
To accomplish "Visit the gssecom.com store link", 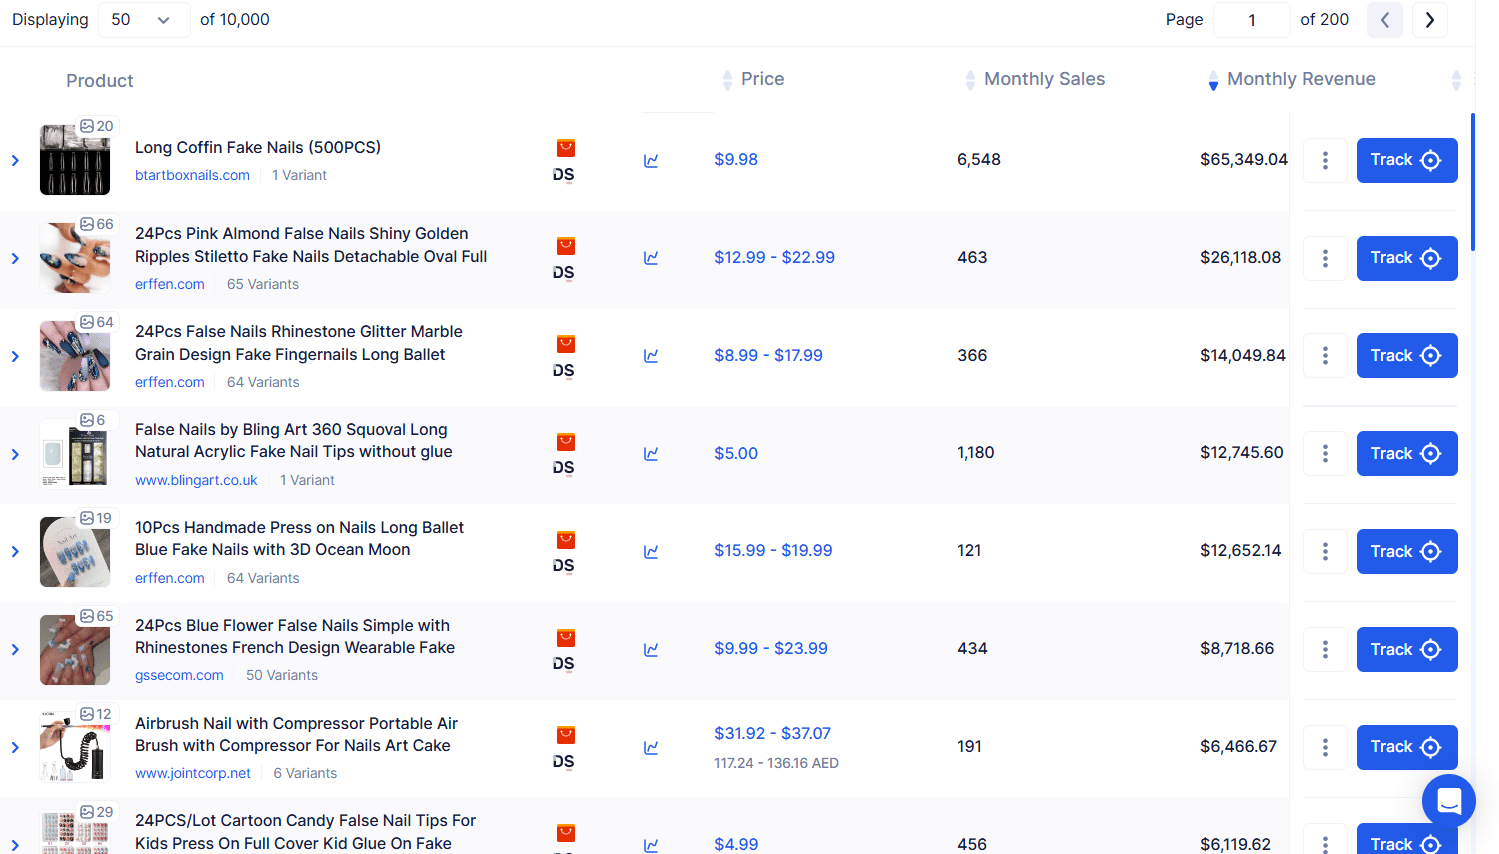I will point(179,675).
